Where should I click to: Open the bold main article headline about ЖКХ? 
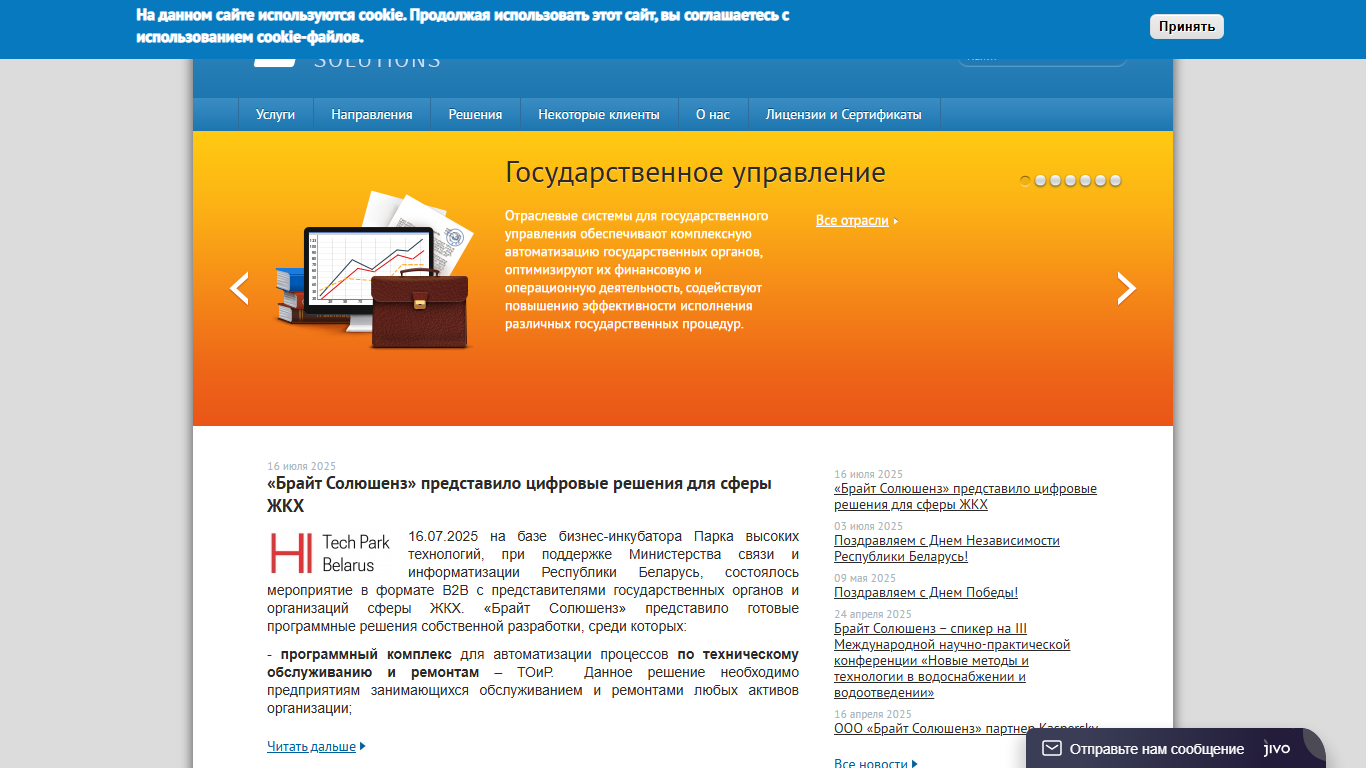pyautogui.click(x=519, y=495)
